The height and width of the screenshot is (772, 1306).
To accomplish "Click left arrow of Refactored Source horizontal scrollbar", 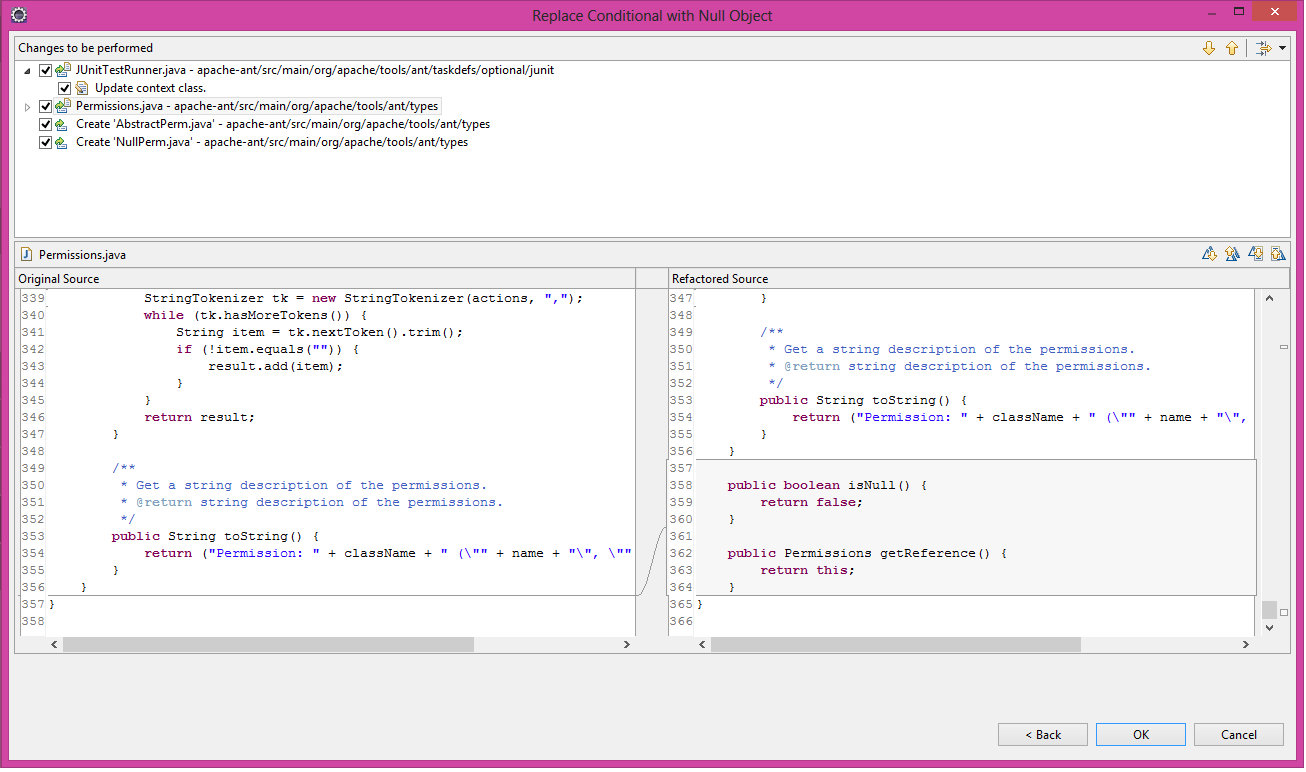I will 702,645.
